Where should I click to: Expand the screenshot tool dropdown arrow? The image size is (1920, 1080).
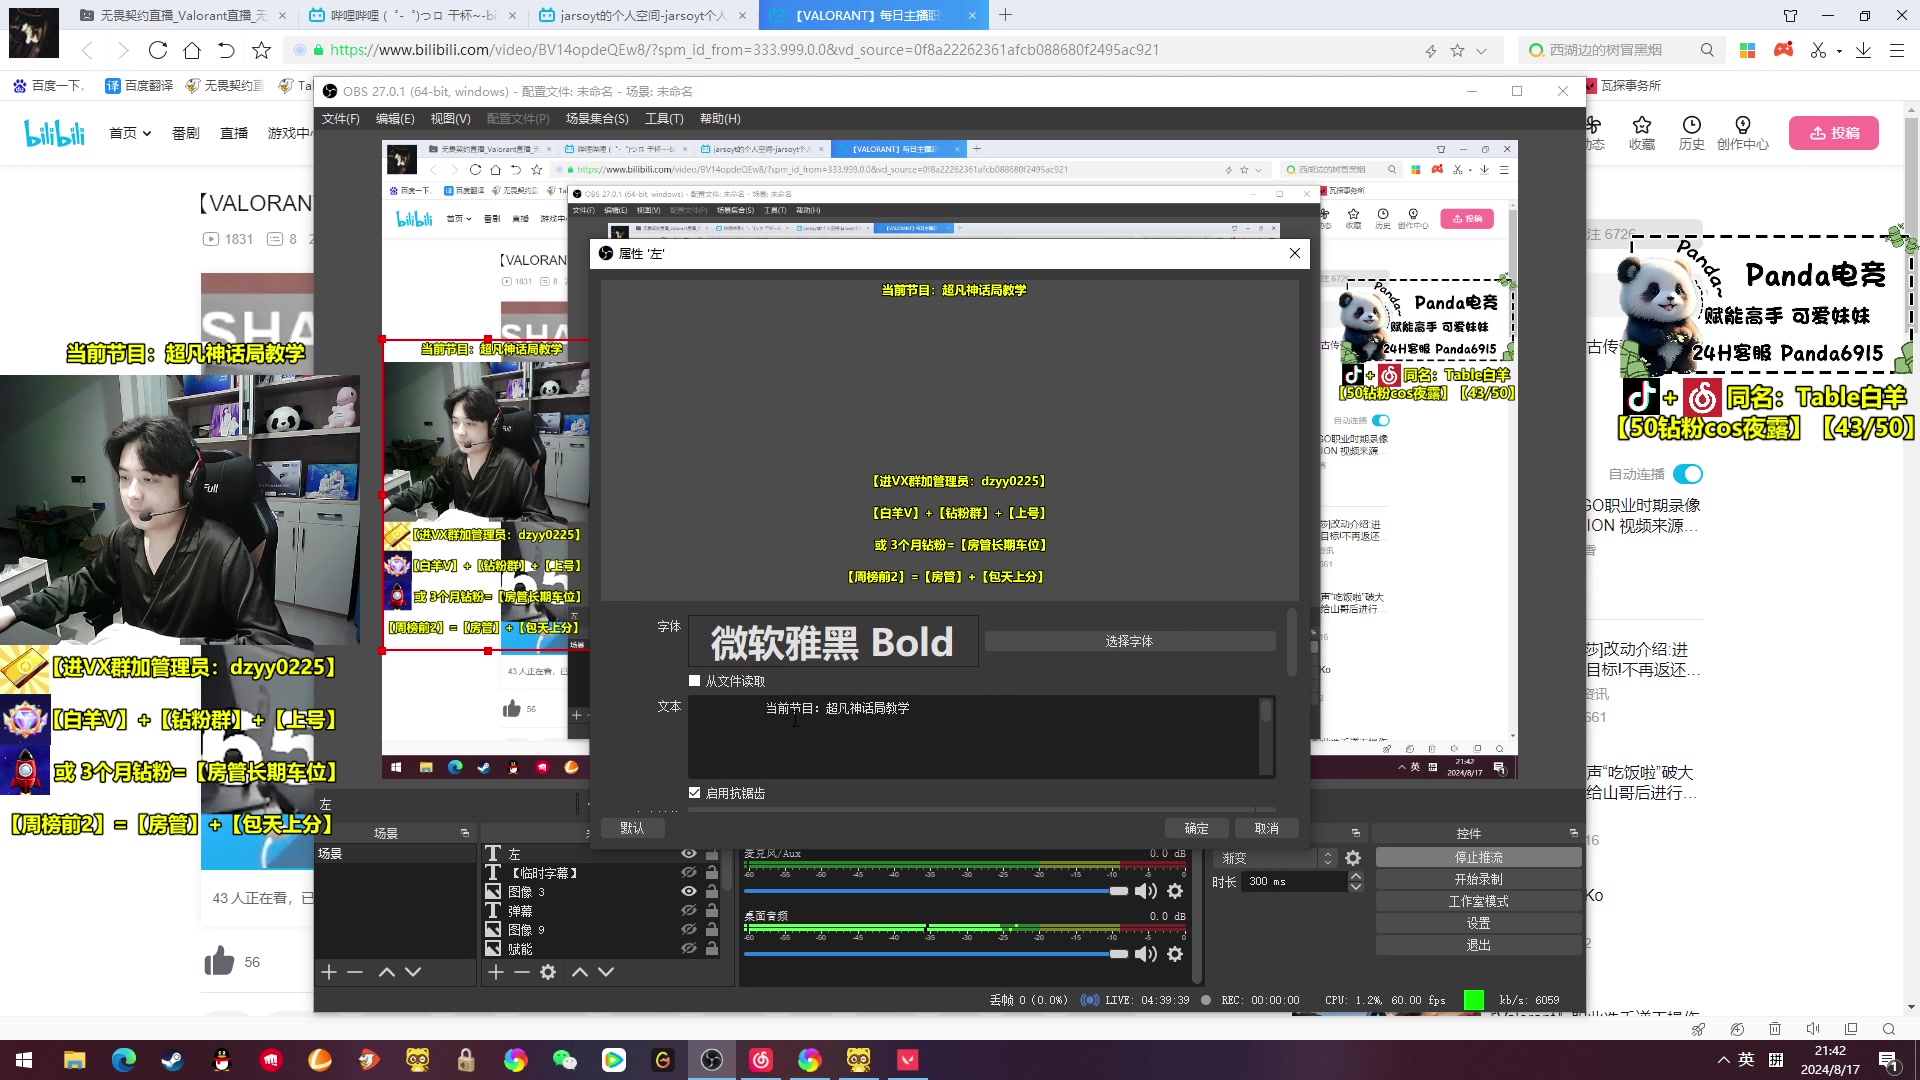[x=1839, y=51]
